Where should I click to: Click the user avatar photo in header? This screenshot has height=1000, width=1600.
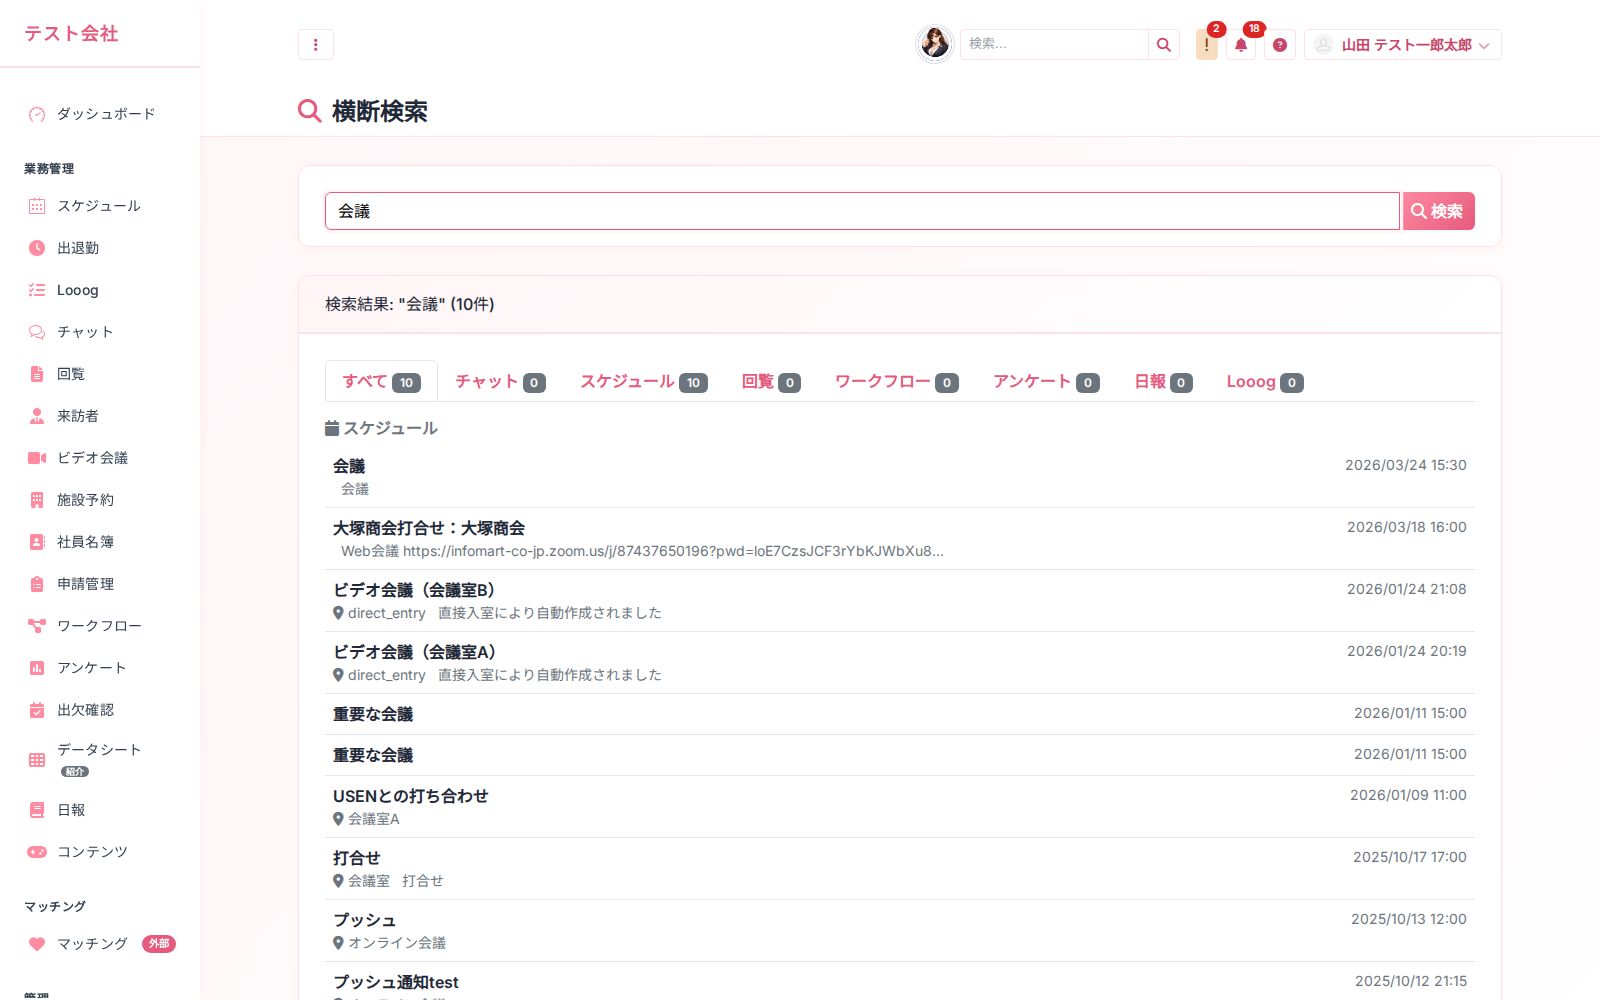click(x=935, y=44)
